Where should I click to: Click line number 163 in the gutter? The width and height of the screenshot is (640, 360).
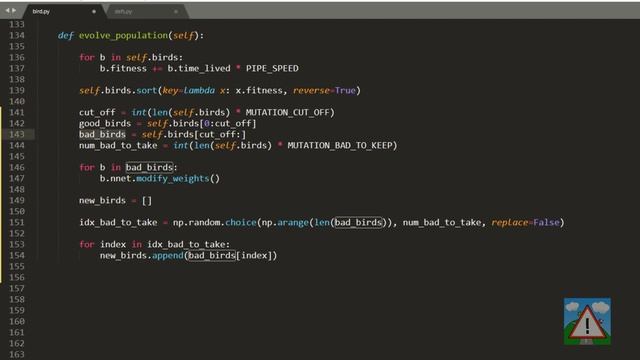click(x=17, y=354)
